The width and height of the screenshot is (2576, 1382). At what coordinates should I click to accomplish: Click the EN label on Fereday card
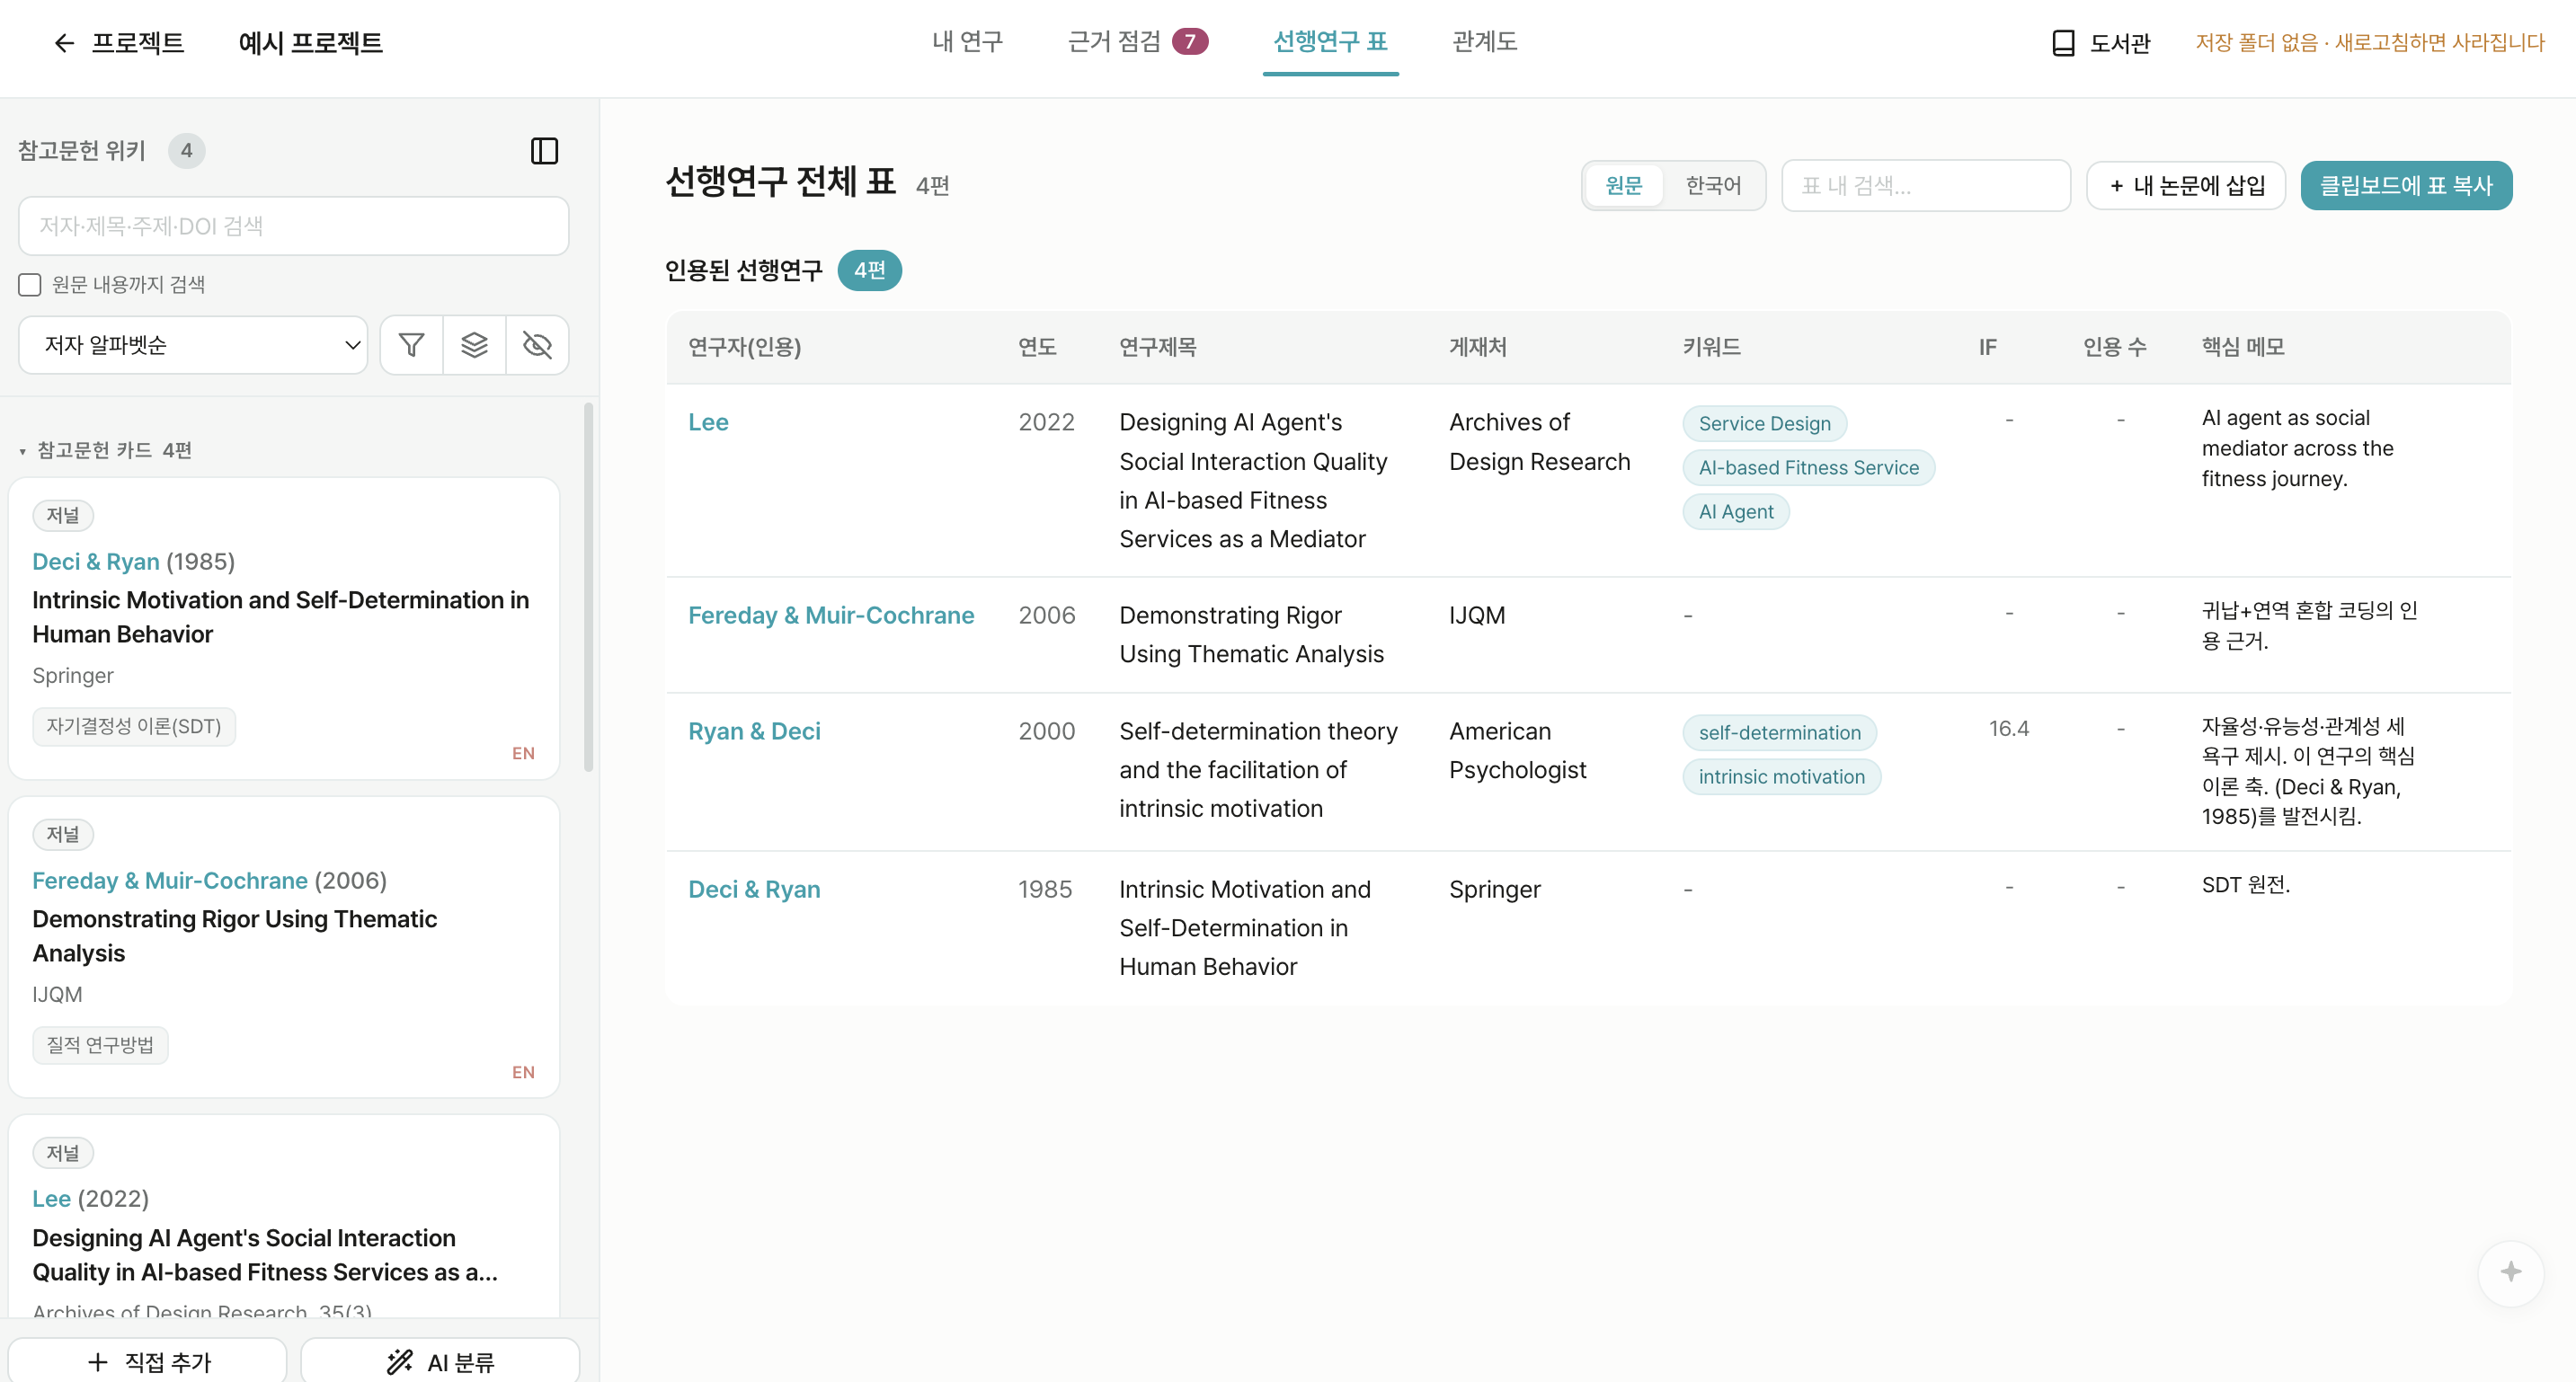(523, 1073)
